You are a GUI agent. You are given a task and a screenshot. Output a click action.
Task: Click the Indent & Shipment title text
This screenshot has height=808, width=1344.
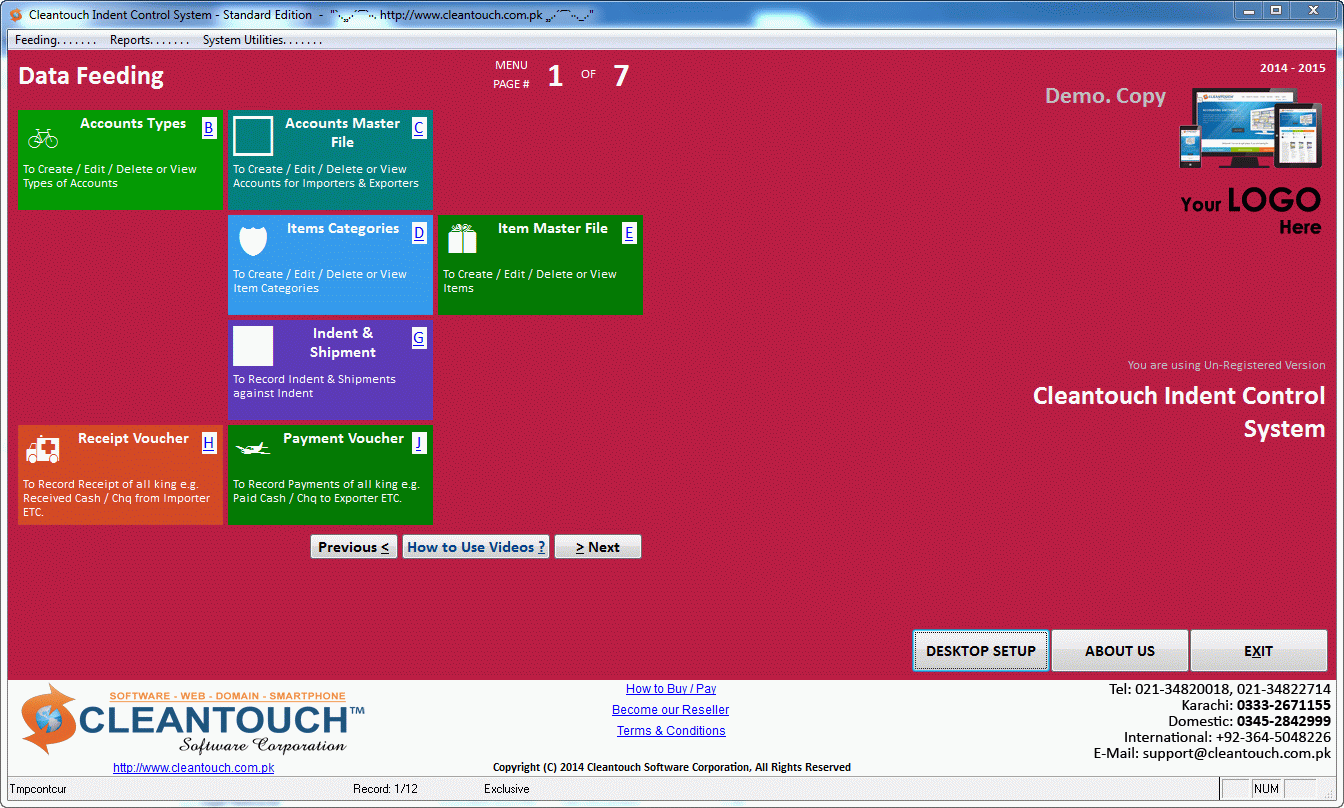[343, 343]
